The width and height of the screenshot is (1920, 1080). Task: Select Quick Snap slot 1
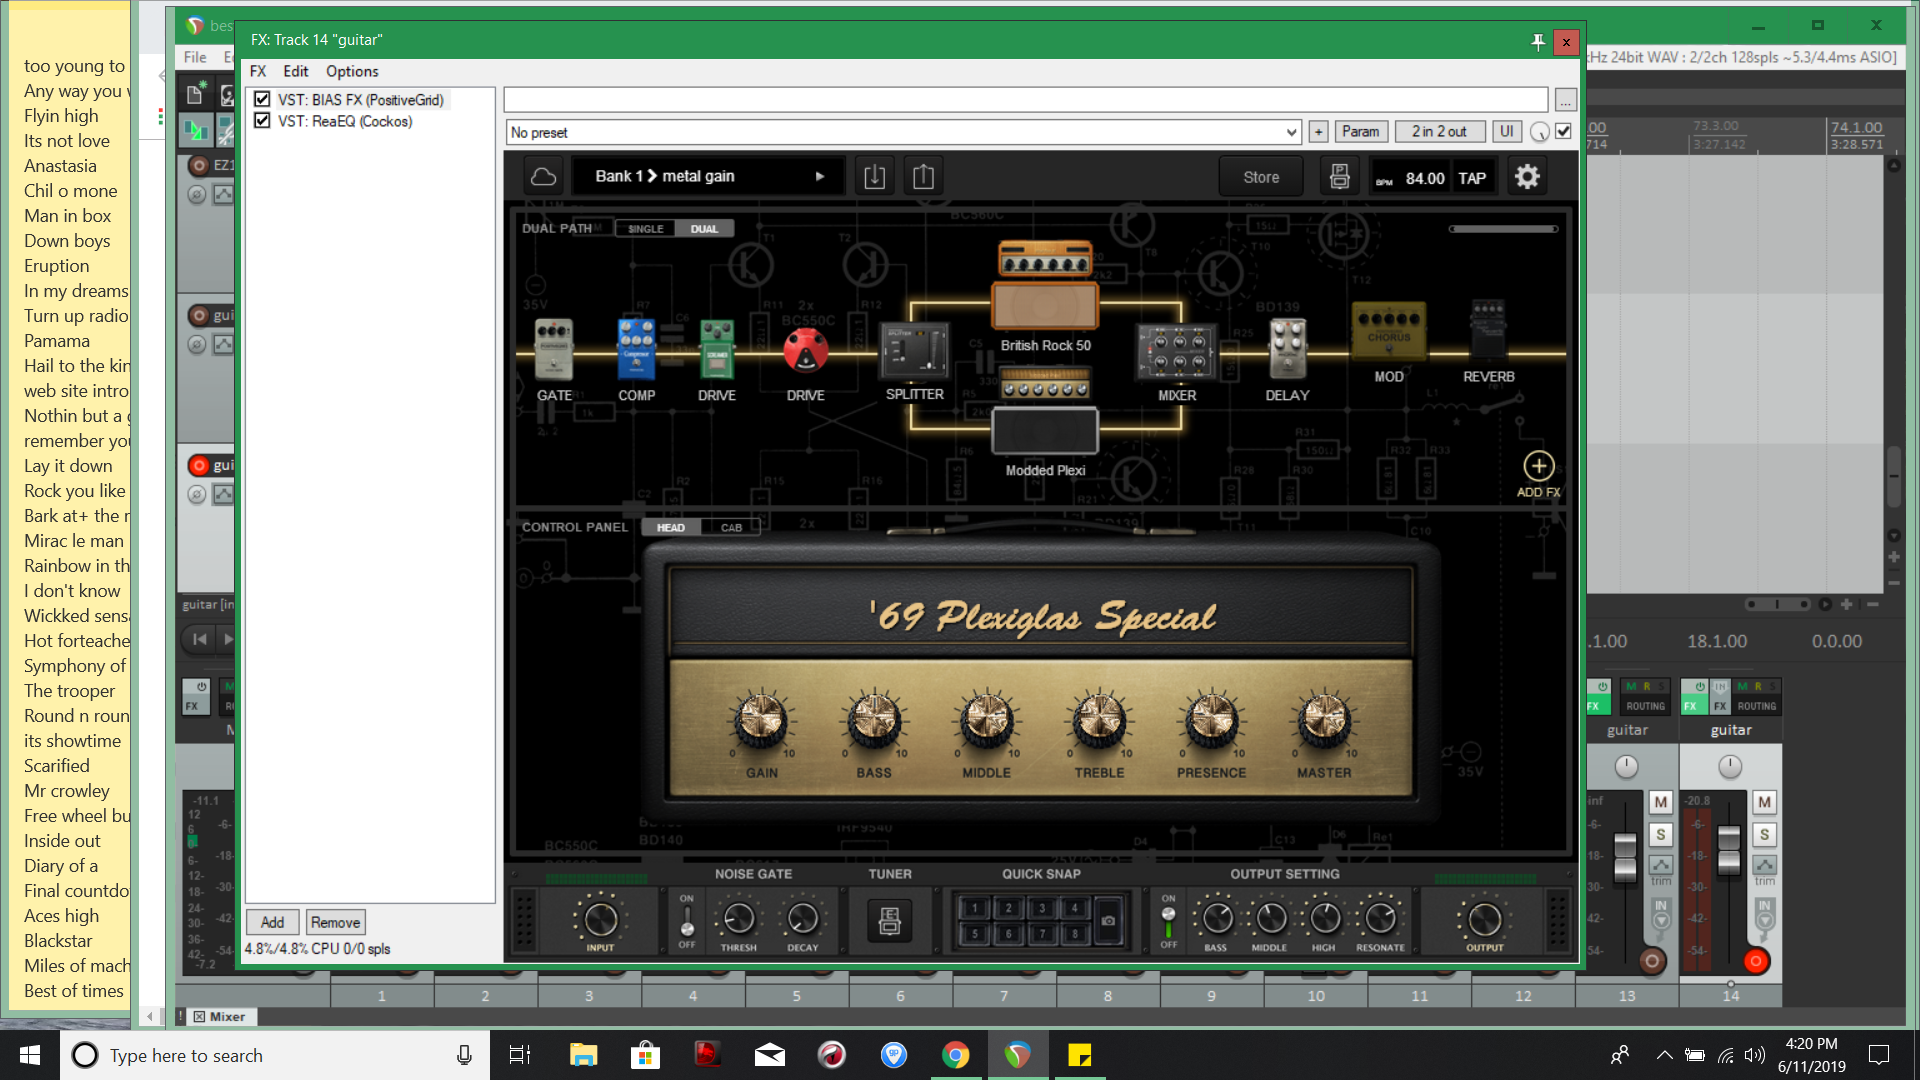[x=975, y=908]
